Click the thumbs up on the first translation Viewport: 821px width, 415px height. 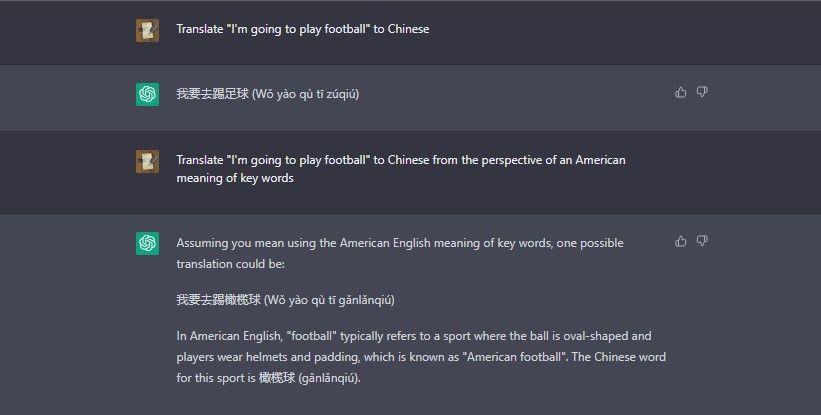[x=681, y=92]
